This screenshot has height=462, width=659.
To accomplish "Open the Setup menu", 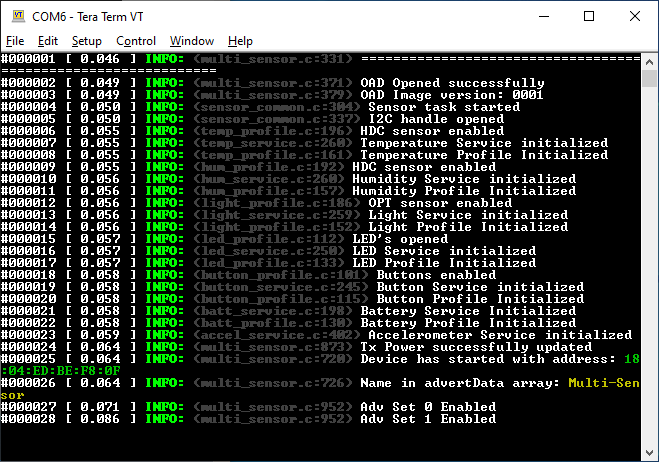I will [87, 41].
